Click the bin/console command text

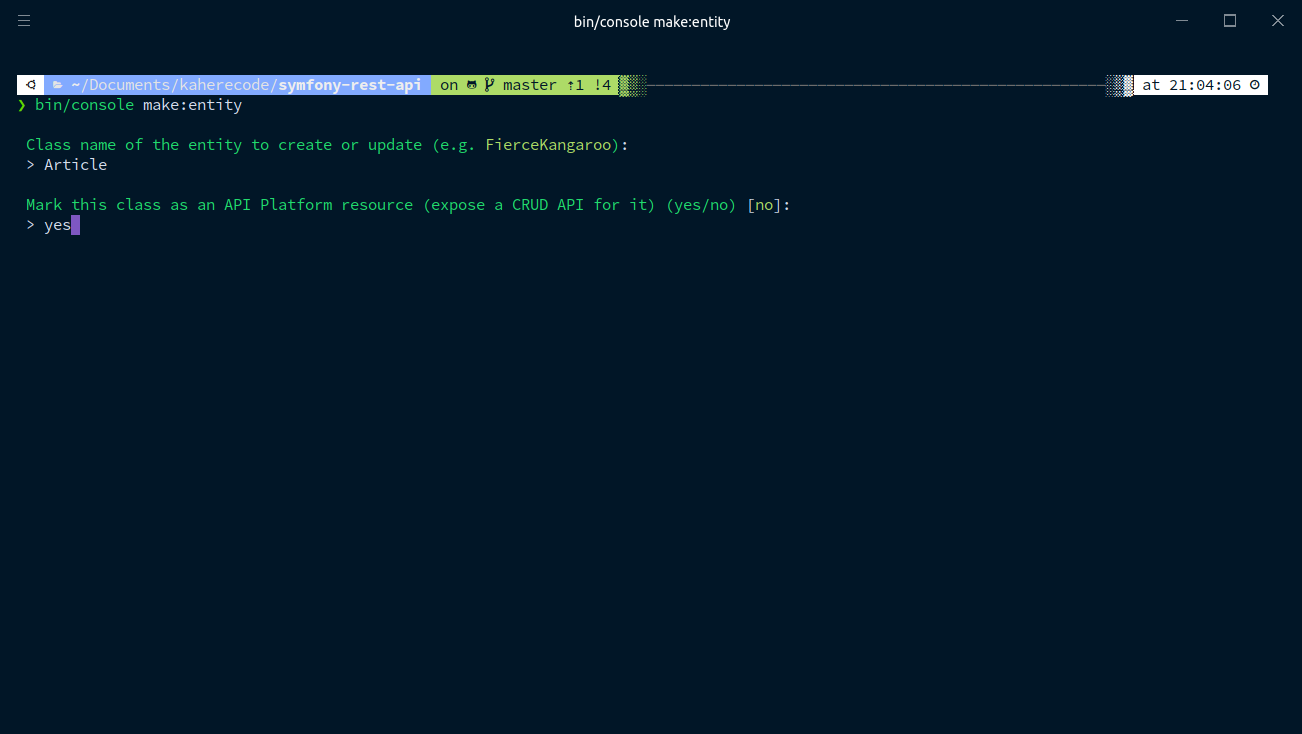tap(84, 105)
